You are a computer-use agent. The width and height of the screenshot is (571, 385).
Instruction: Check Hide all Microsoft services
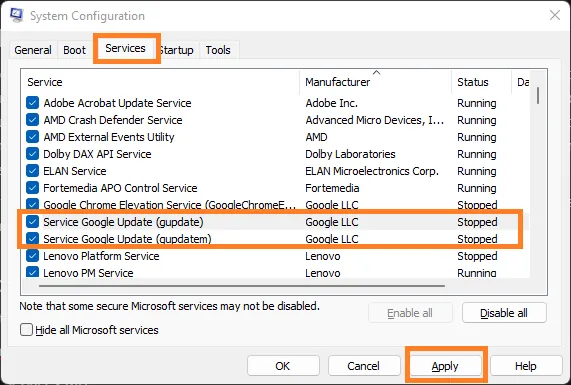(26, 330)
